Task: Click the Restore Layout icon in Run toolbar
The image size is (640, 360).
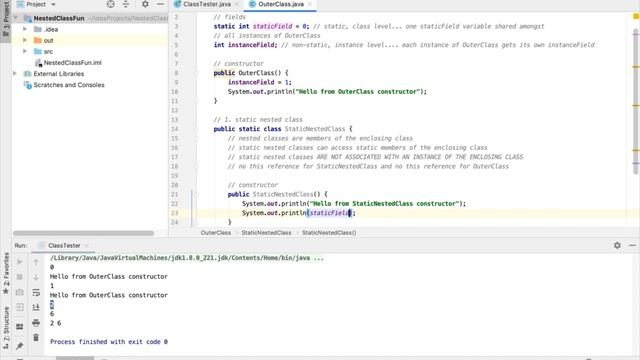Action: pyautogui.click(x=20, y=327)
